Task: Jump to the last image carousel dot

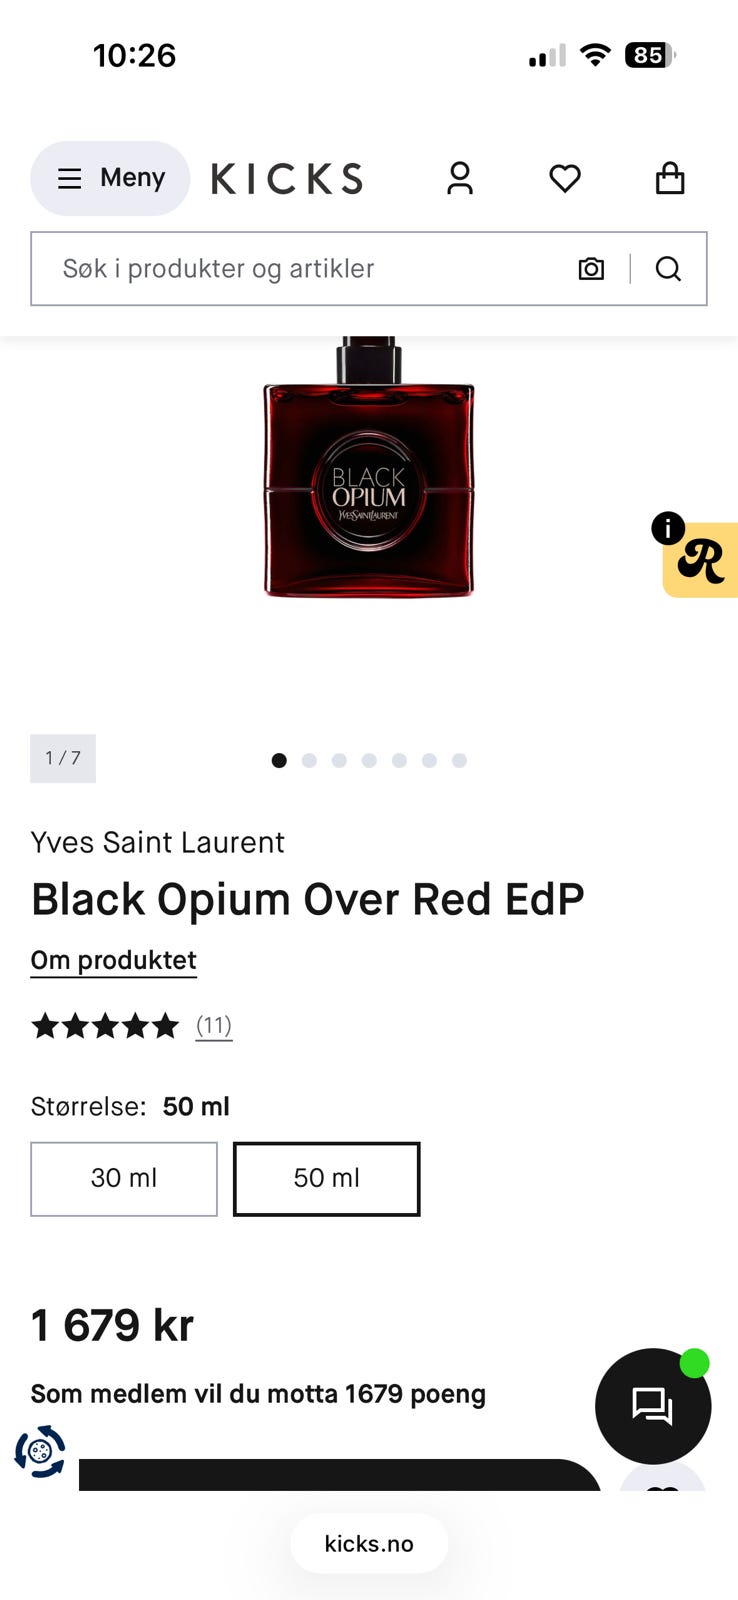Action: pyautogui.click(x=459, y=761)
